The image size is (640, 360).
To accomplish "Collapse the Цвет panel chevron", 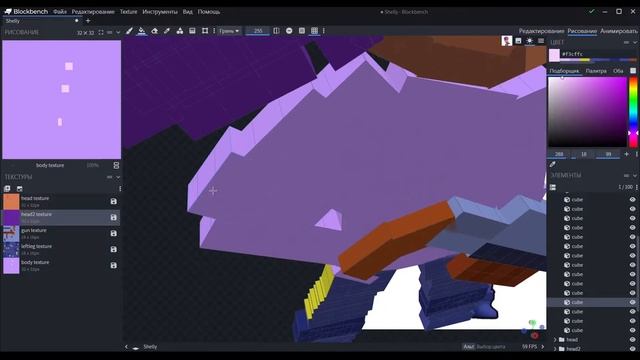I will click(x=635, y=42).
